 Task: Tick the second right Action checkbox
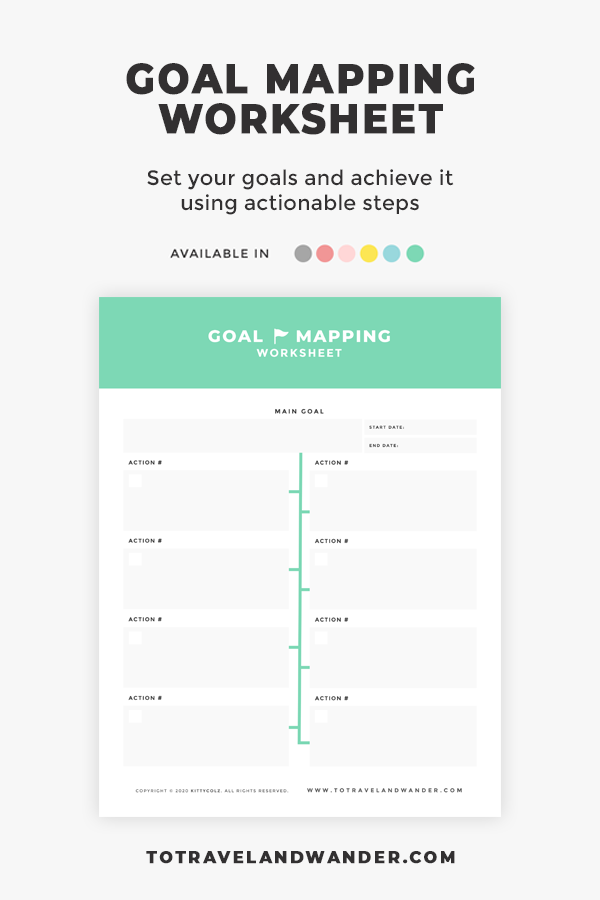pos(321,559)
